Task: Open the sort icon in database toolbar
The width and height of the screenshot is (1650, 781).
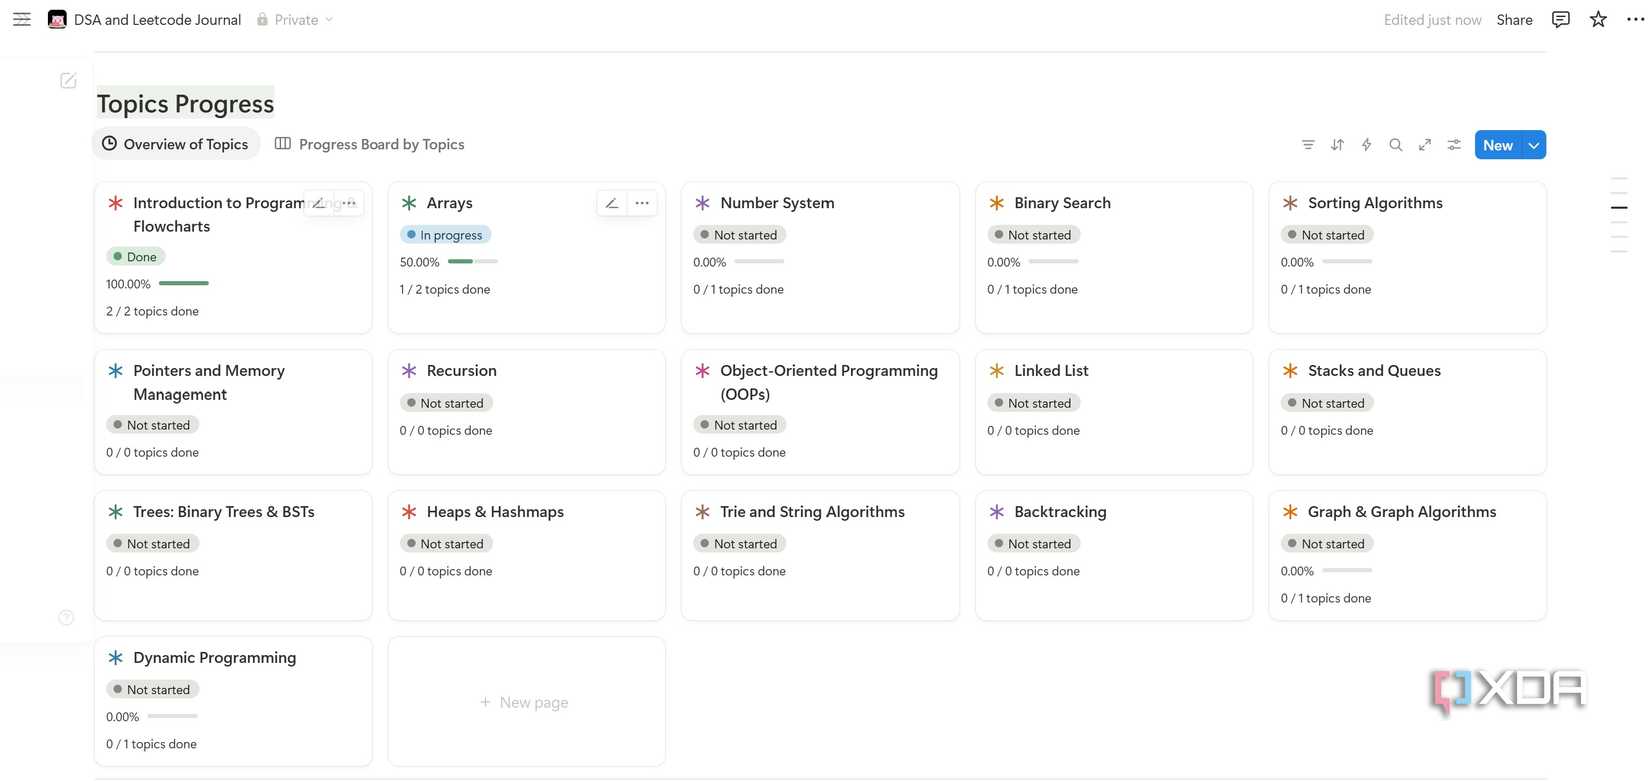Action: coord(1337,145)
